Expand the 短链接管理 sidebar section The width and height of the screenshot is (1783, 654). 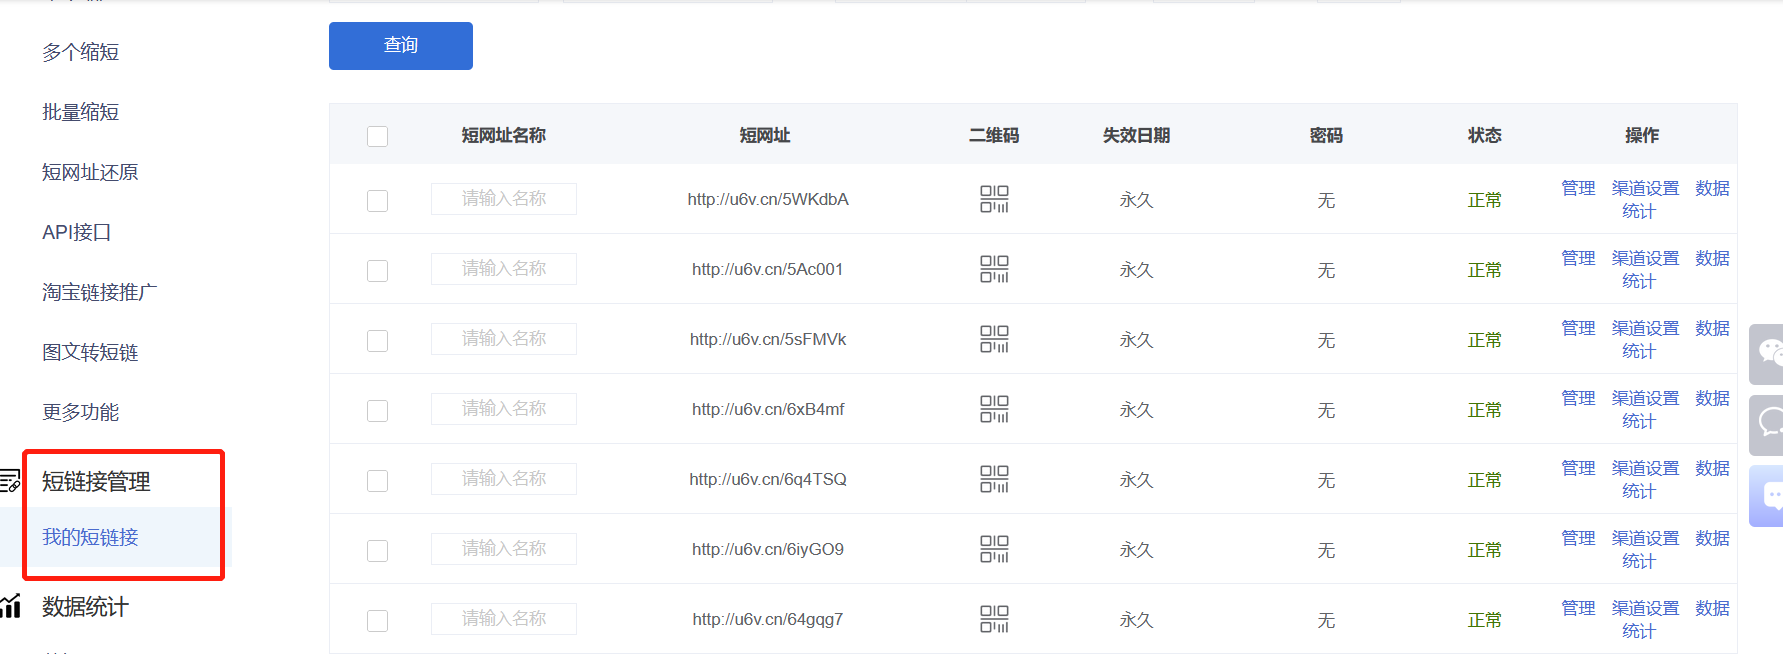96,482
